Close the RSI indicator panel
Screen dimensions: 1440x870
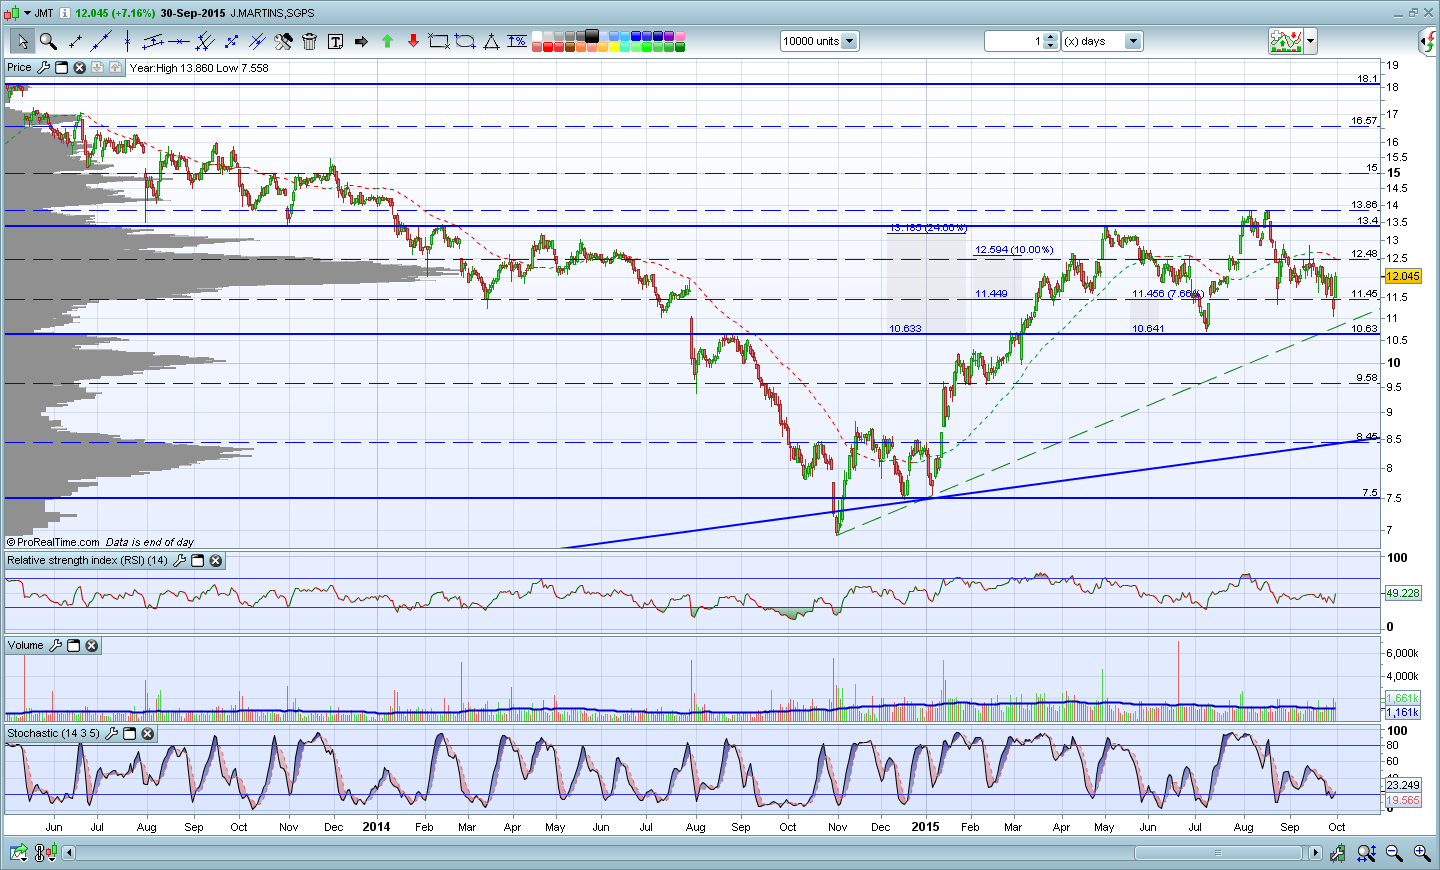215,561
